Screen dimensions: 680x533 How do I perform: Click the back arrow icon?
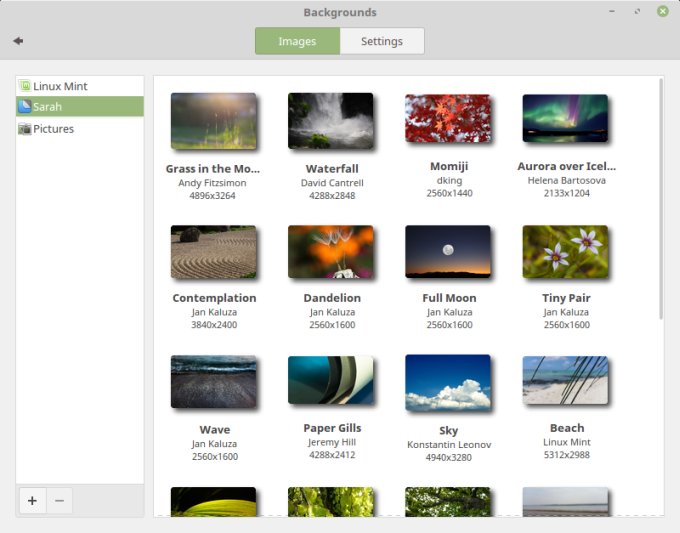click(x=18, y=41)
